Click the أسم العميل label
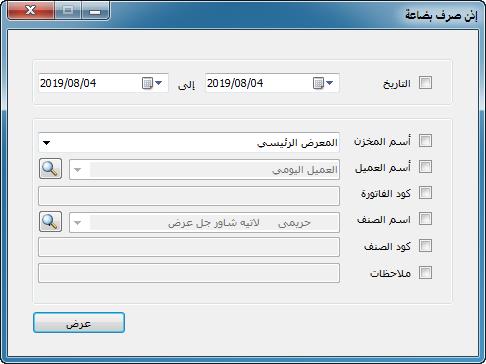The height and width of the screenshot is (364, 486). click(383, 167)
